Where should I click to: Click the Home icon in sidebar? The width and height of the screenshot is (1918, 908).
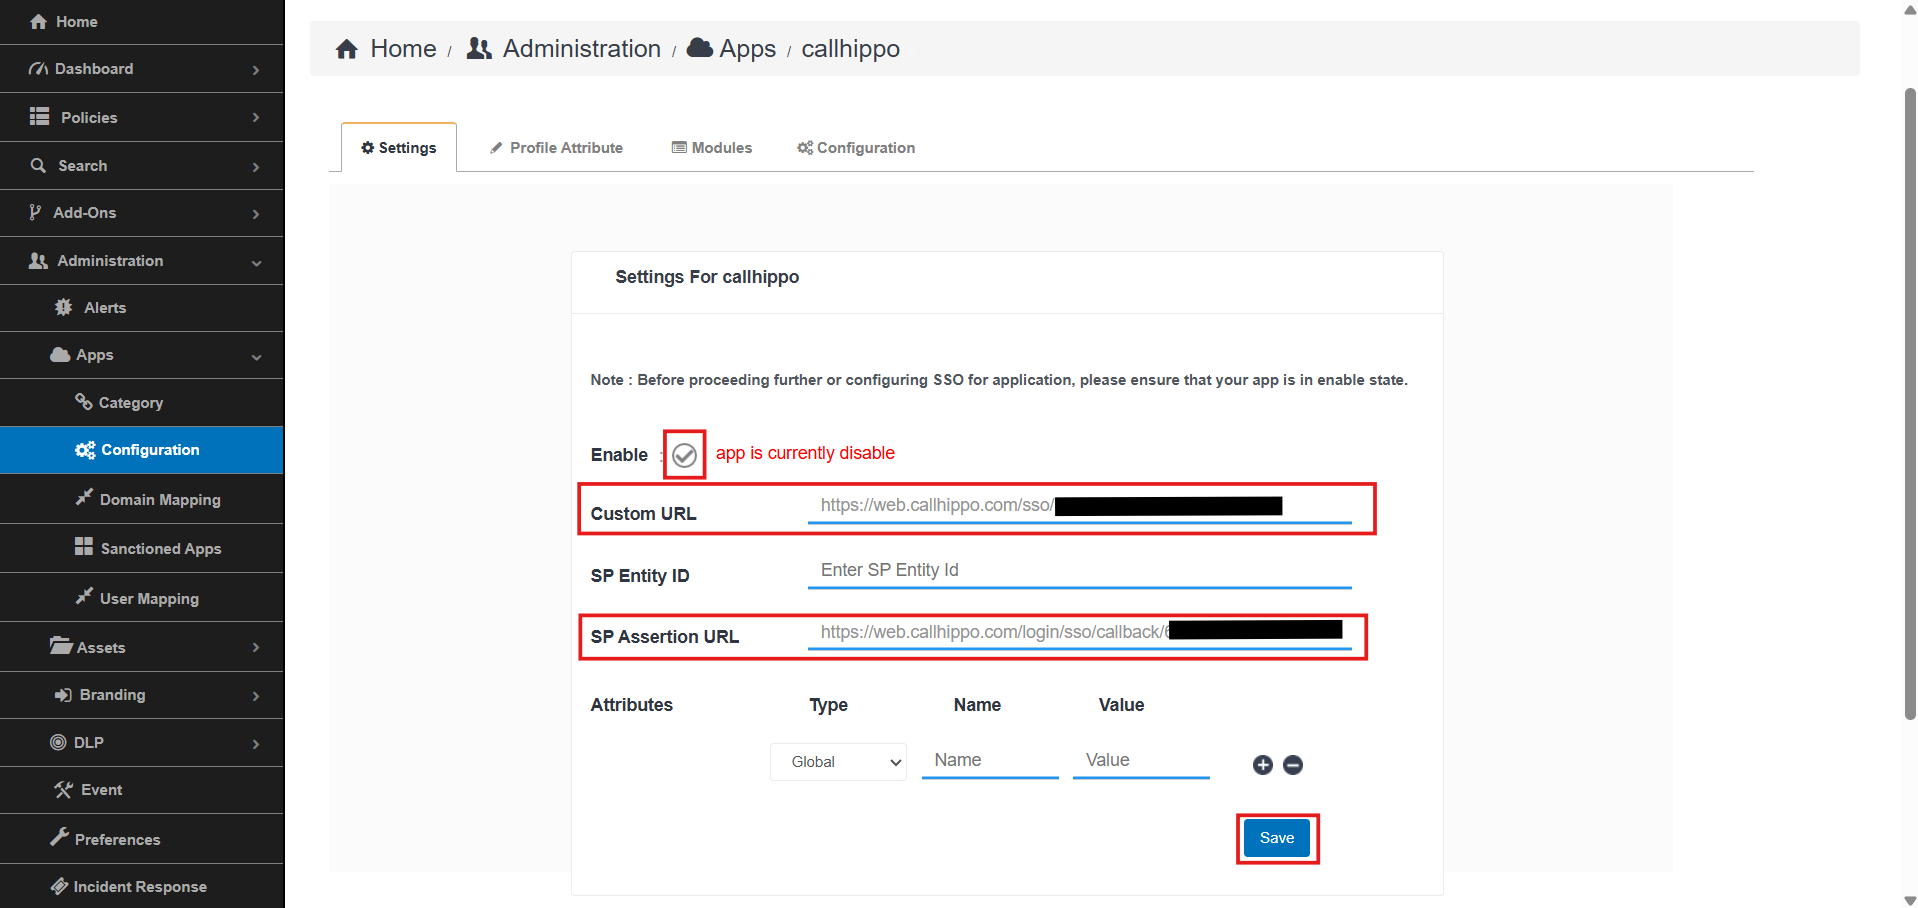[x=38, y=21]
